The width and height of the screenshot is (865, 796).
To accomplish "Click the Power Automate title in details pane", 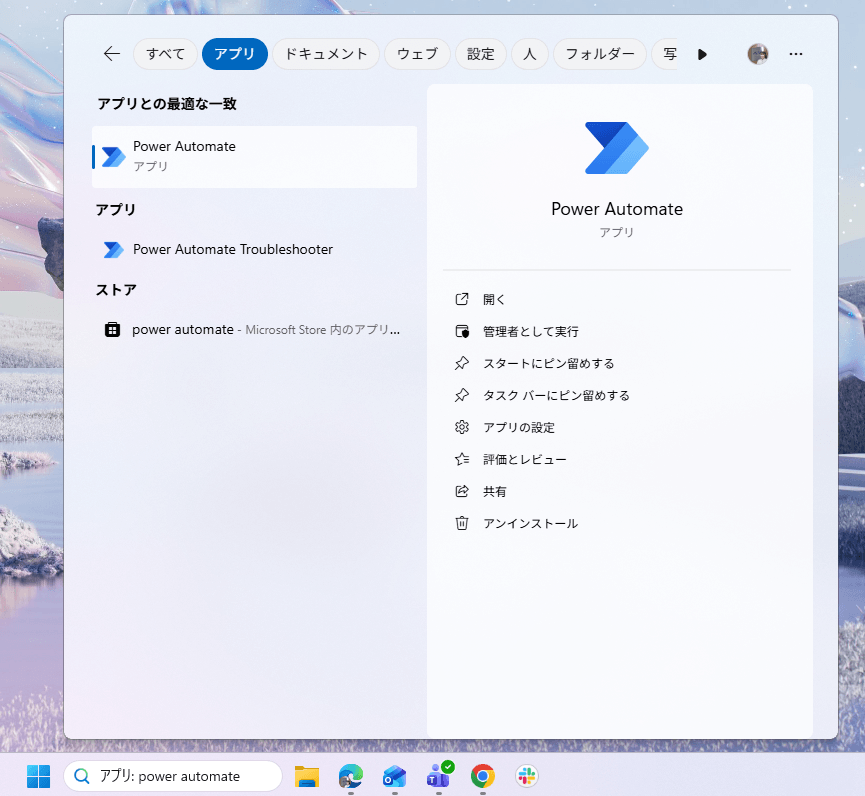I will click(x=617, y=209).
